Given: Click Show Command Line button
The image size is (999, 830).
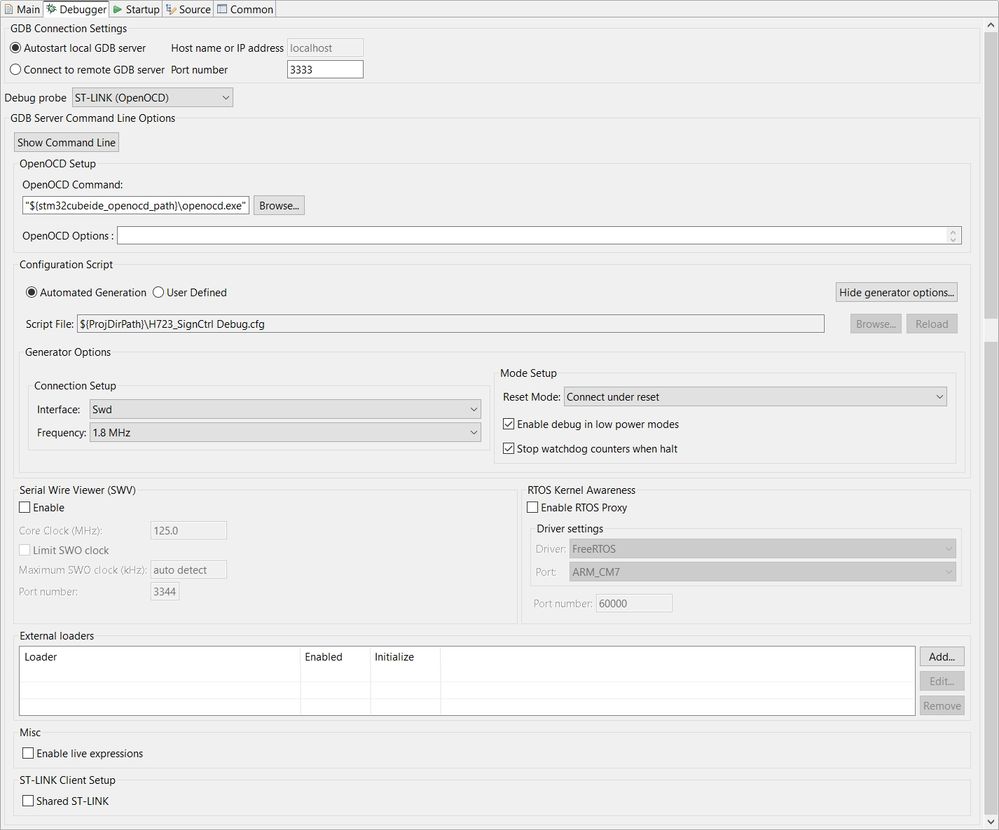Looking at the screenshot, I should [x=66, y=142].
